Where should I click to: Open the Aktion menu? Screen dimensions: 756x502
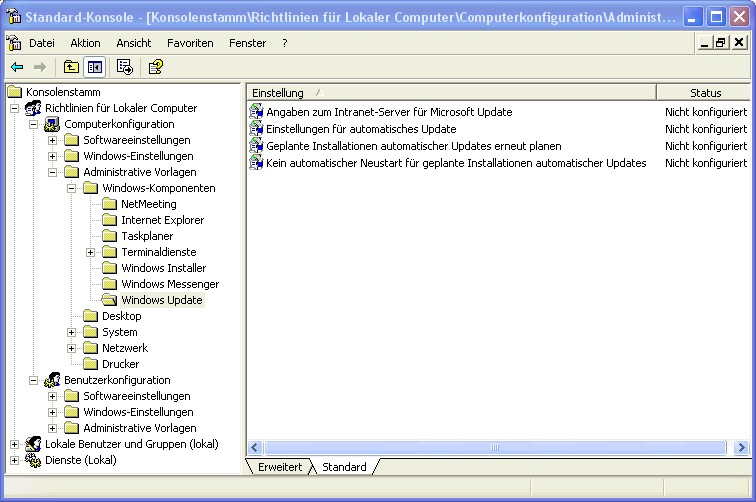[85, 43]
